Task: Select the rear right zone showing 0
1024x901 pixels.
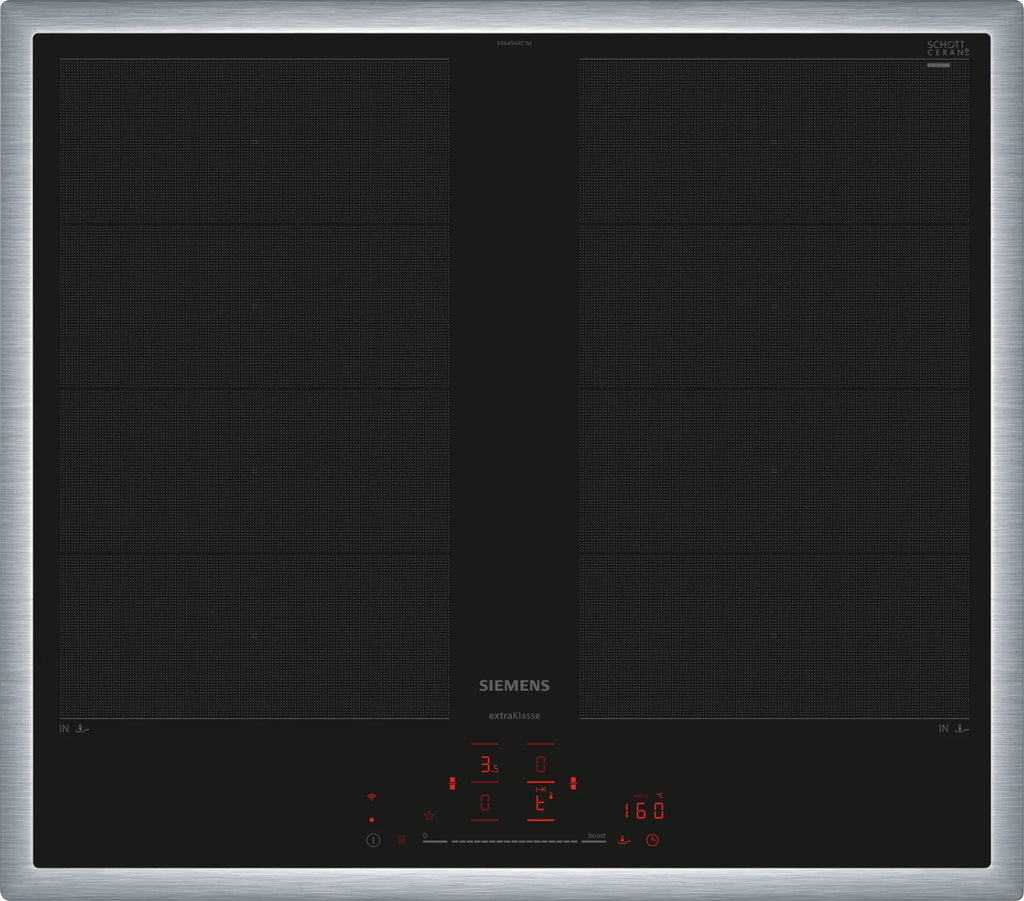Action: point(541,765)
